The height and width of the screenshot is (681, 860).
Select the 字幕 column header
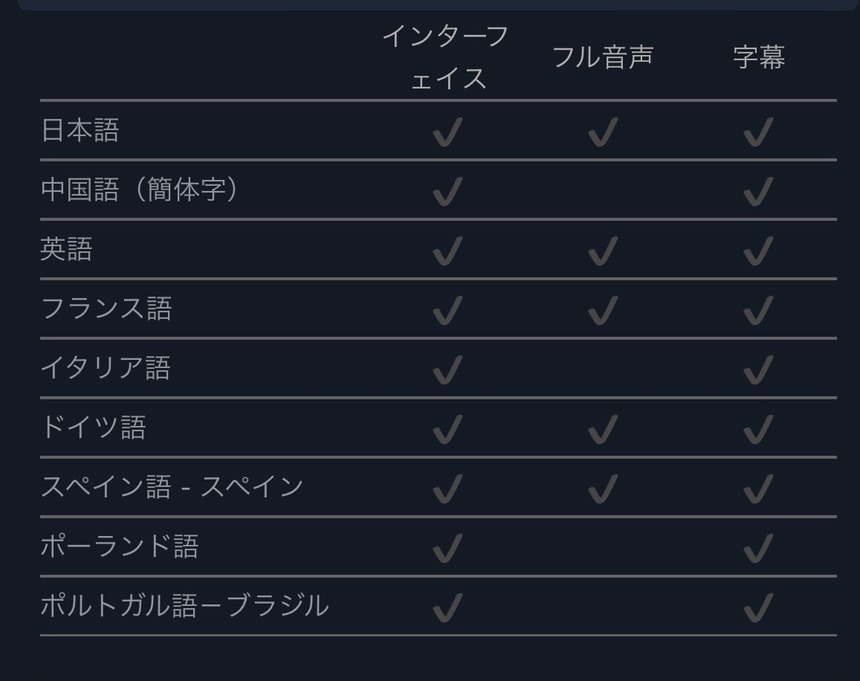759,57
